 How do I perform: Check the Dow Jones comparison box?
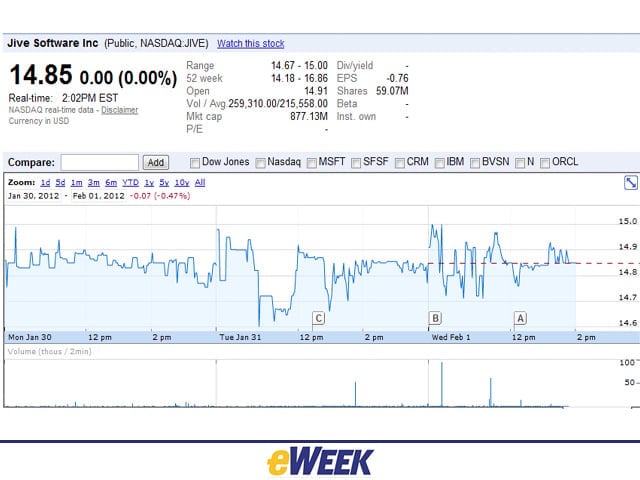195,163
